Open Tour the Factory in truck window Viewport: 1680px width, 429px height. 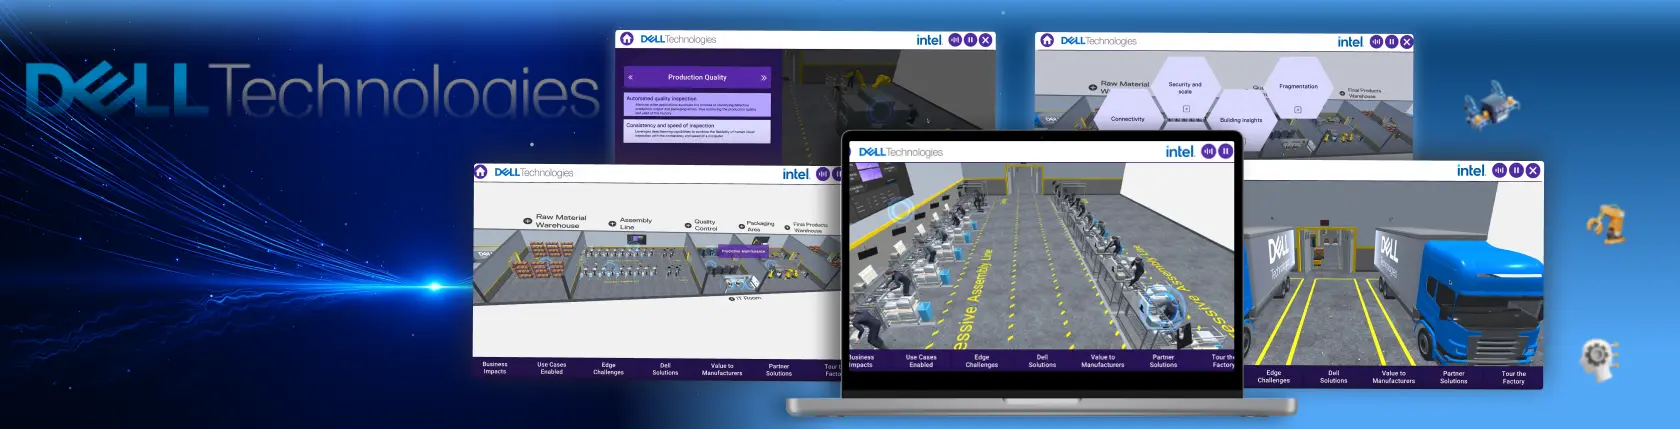[1513, 377]
